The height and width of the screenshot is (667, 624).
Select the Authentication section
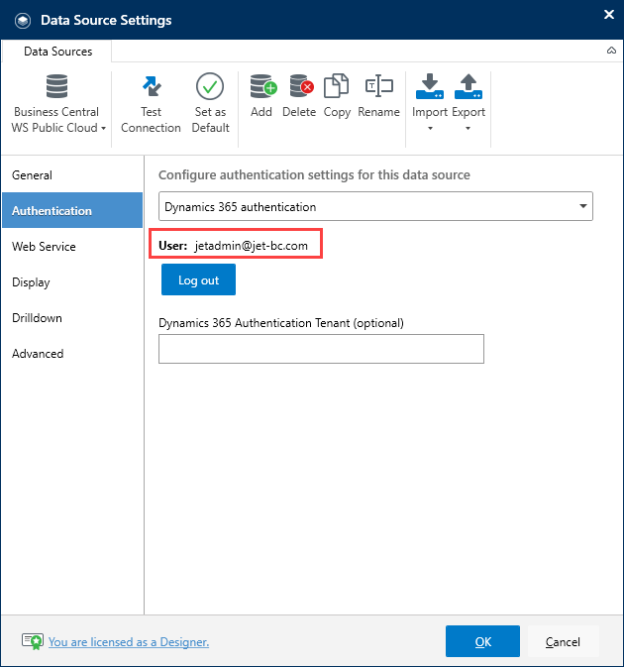[x=72, y=210]
